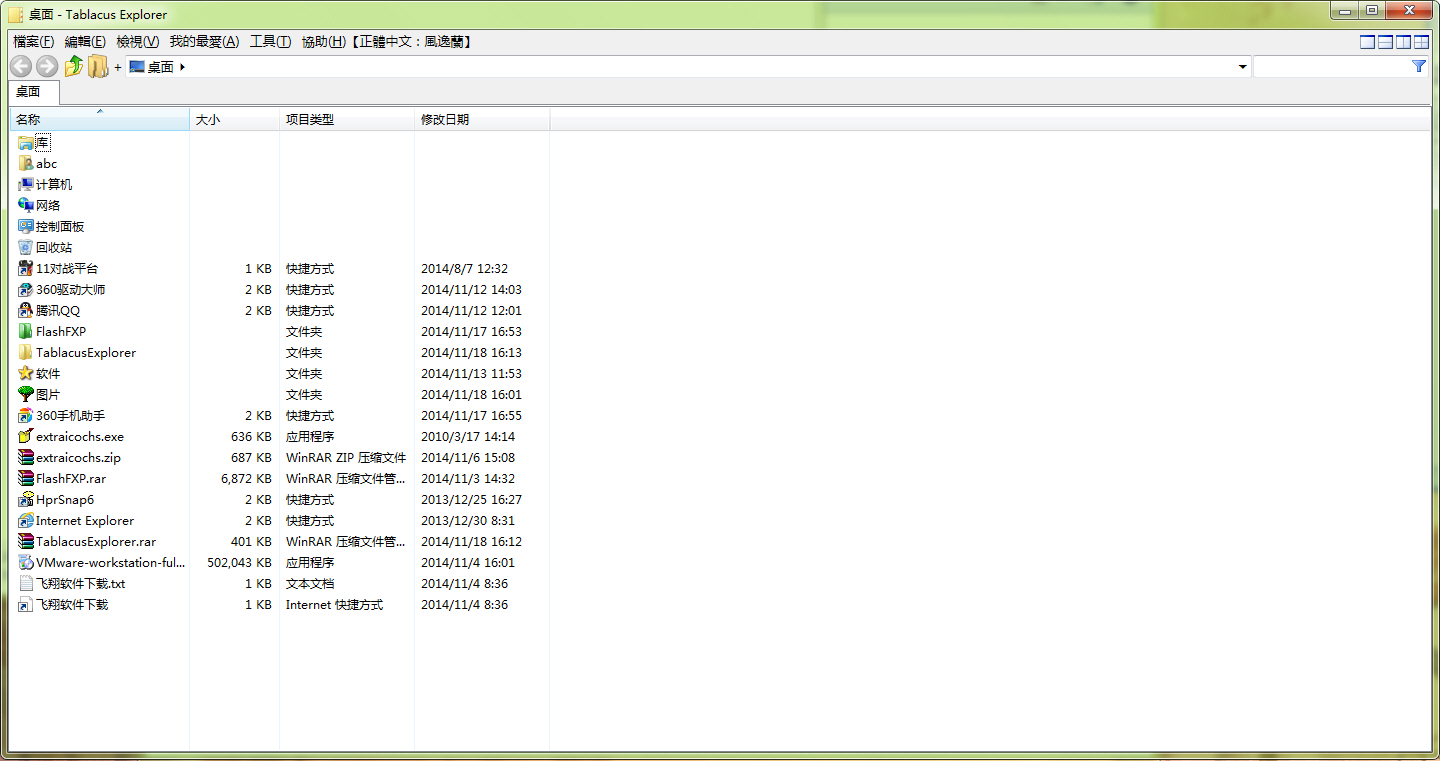Screen dimensions: 1440x761
Task: Click 飞翔软件下载 Internet shortcut file name
Action: point(72,605)
